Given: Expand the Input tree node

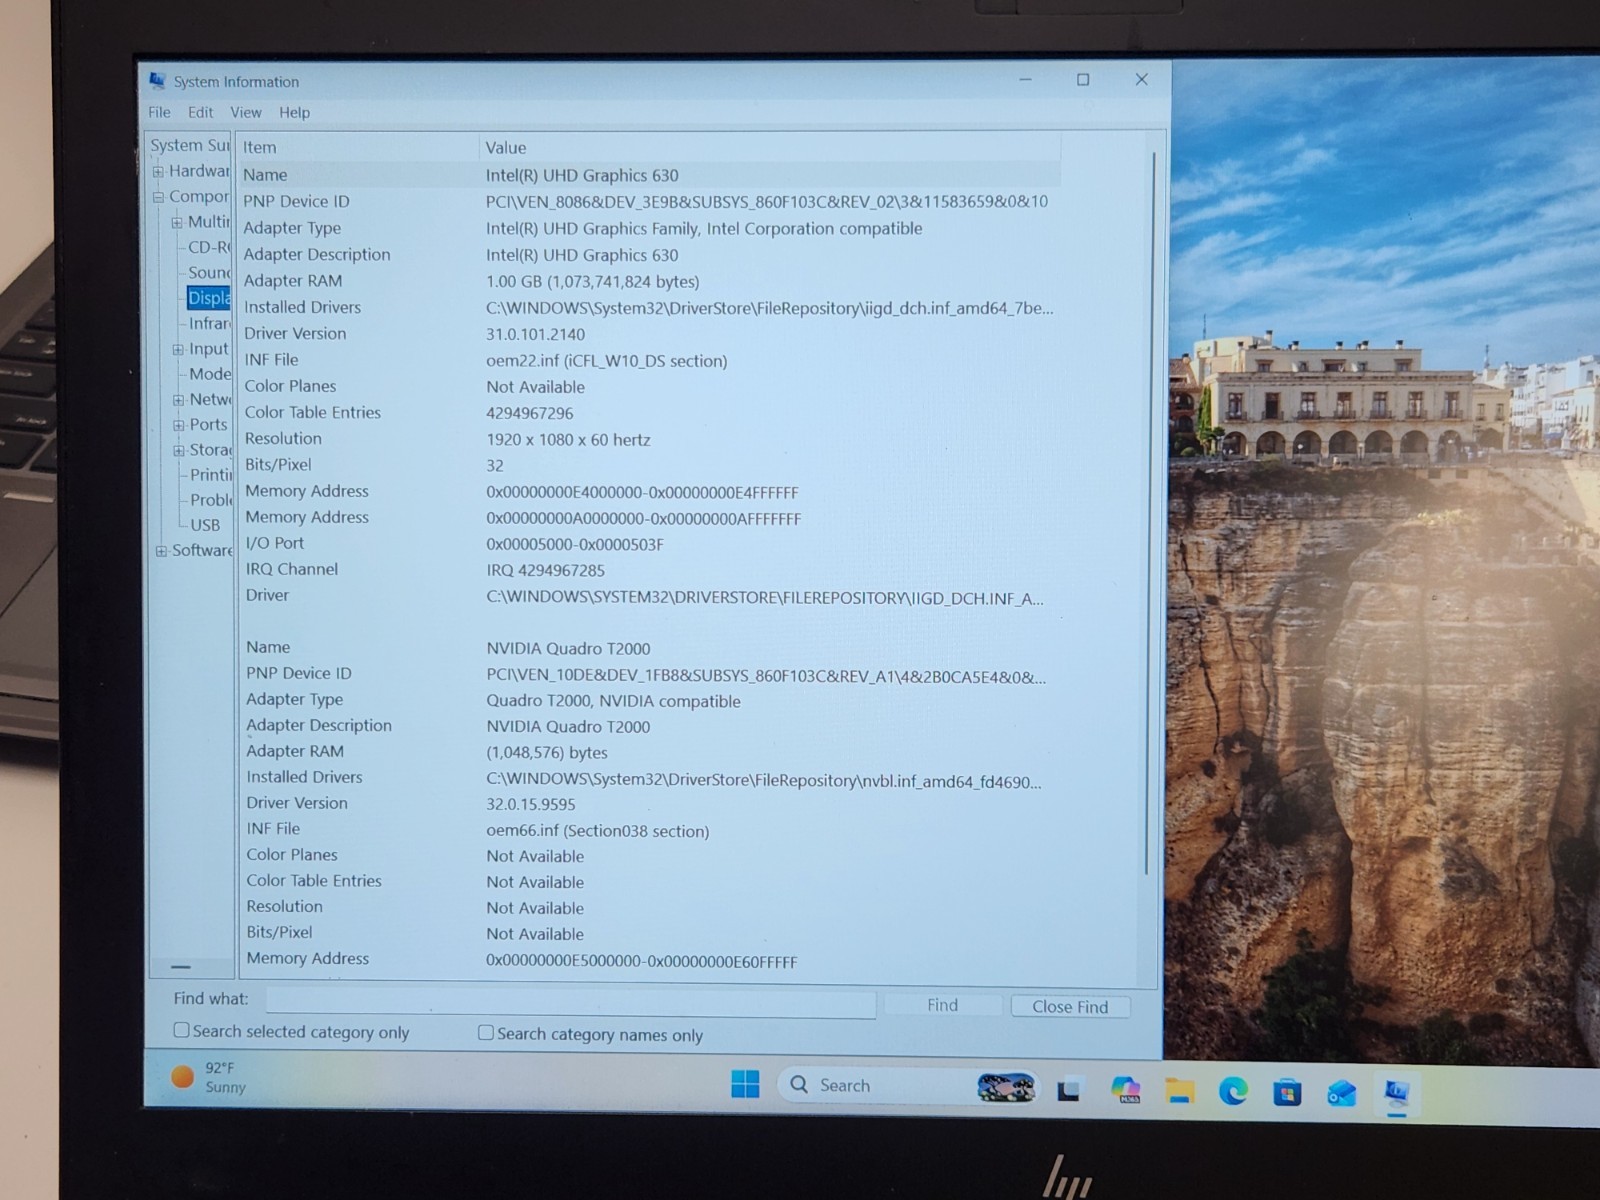Looking at the screenshot, I should coord(178,349).
